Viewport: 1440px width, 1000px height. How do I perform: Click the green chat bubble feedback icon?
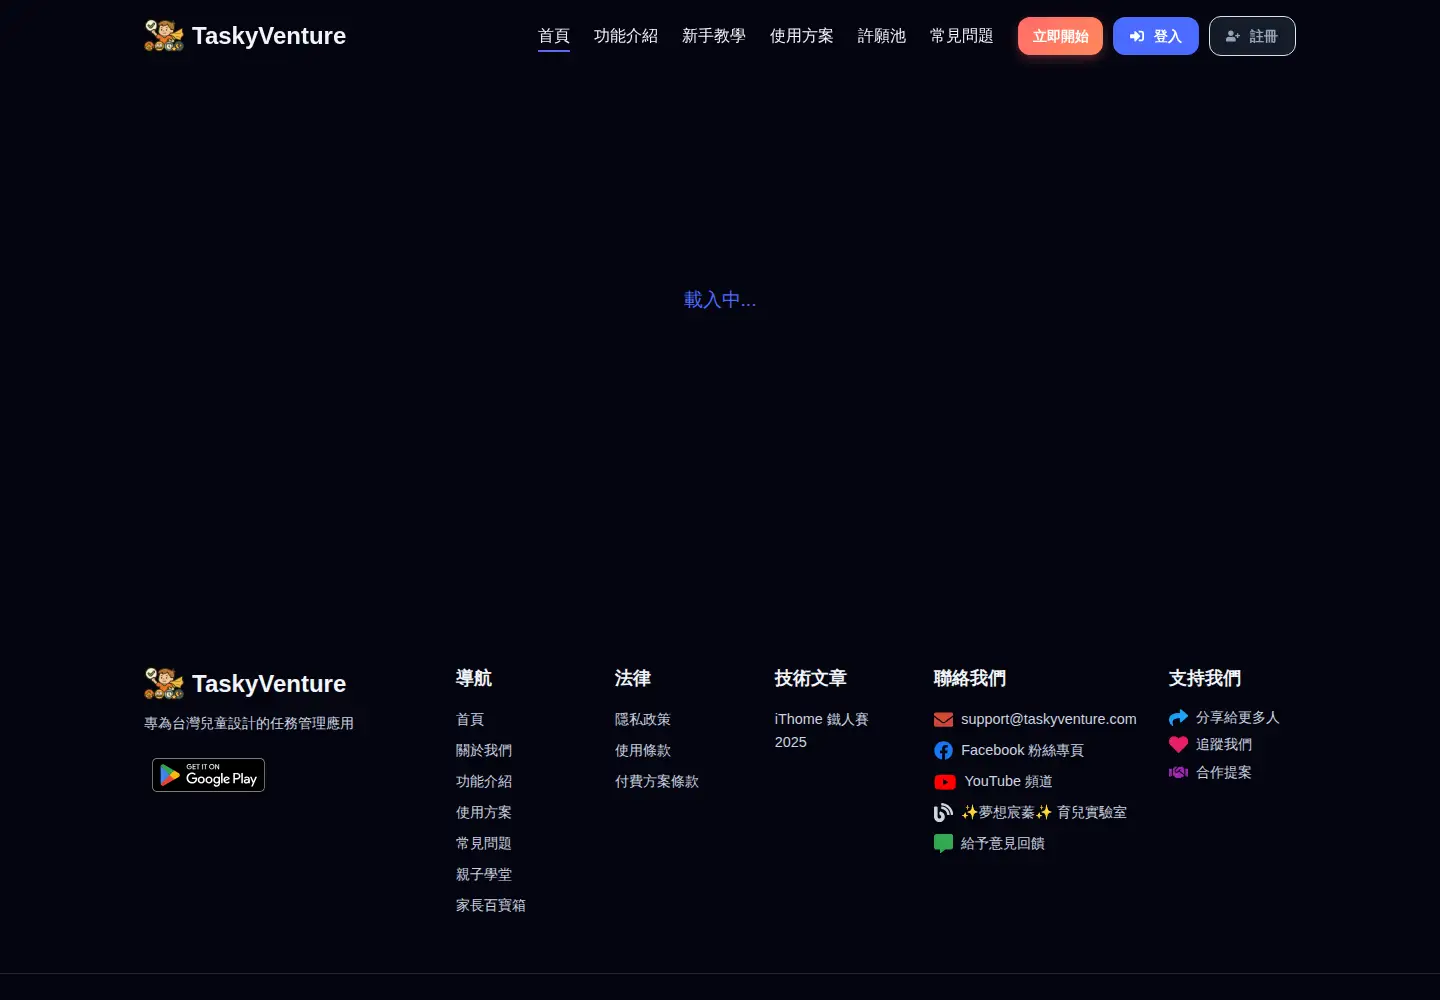click(x=943, y=844)
